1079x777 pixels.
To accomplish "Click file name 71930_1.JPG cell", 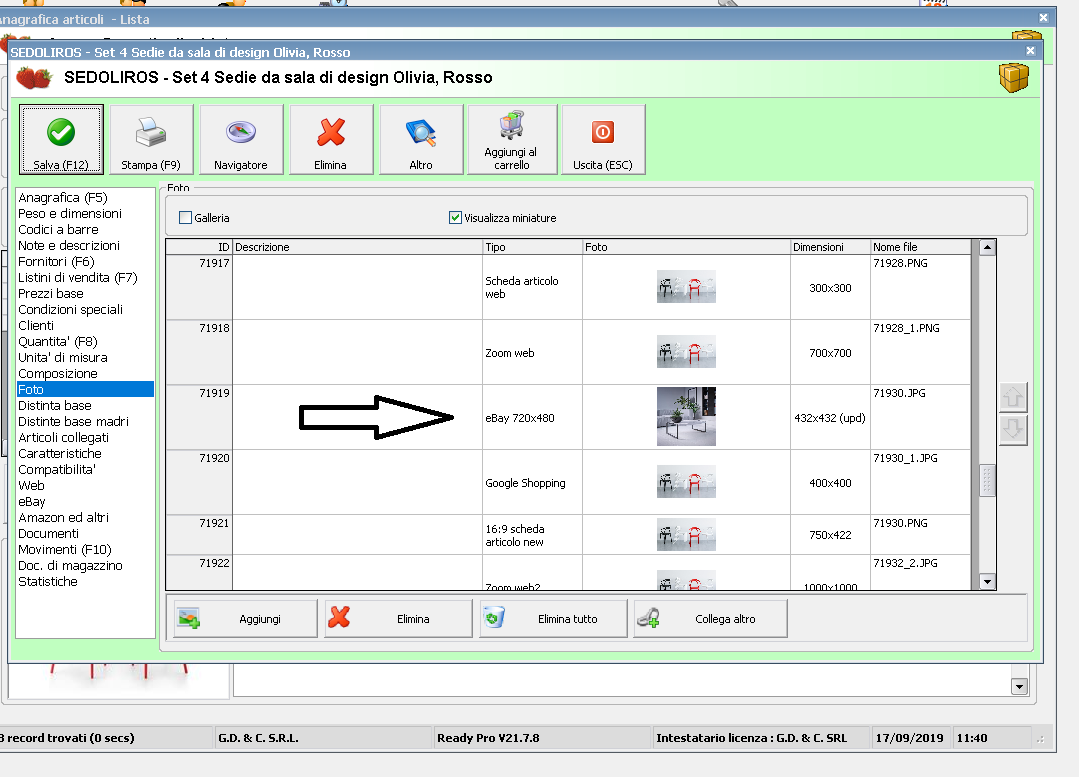I will click(x=921, y=482).
